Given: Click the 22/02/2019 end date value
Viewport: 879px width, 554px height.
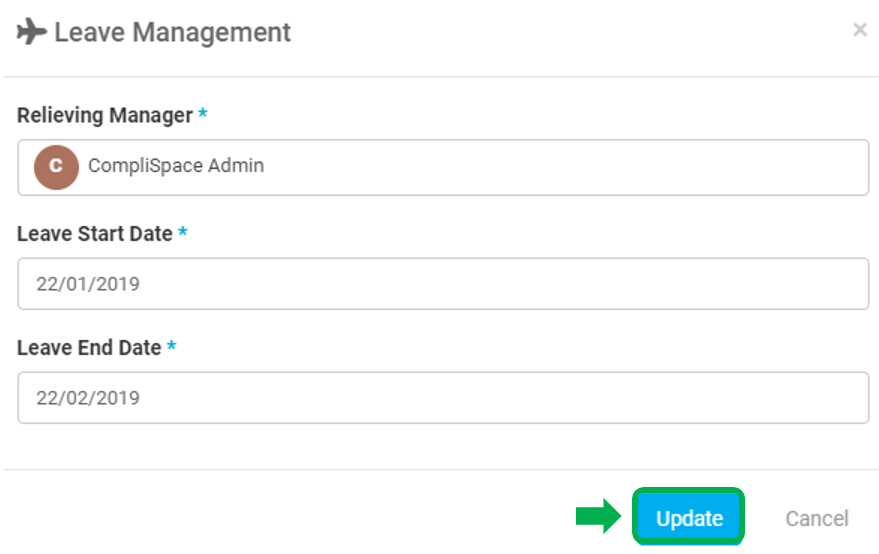Looking at the screenshot, I should (x=88, y=398).
